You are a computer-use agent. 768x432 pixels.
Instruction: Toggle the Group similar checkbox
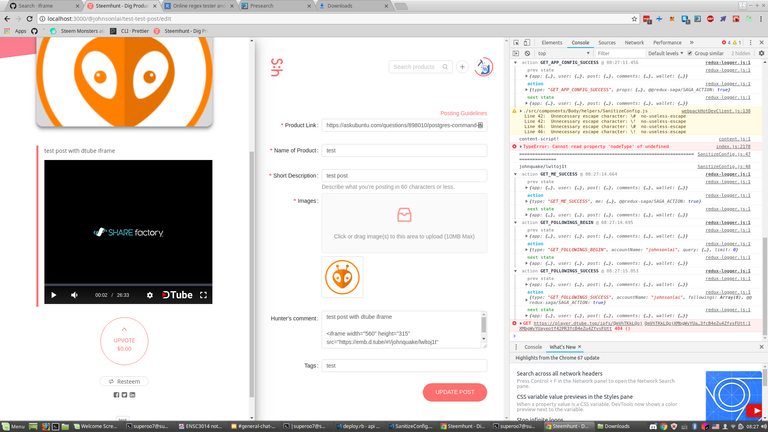tap(690, 54)
